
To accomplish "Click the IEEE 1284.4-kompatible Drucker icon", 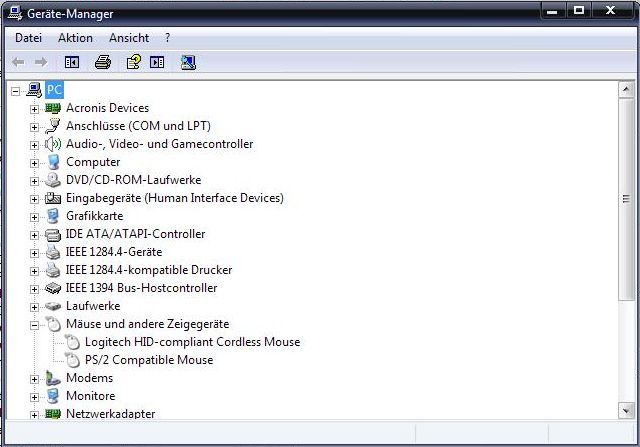I will (53, 270).
